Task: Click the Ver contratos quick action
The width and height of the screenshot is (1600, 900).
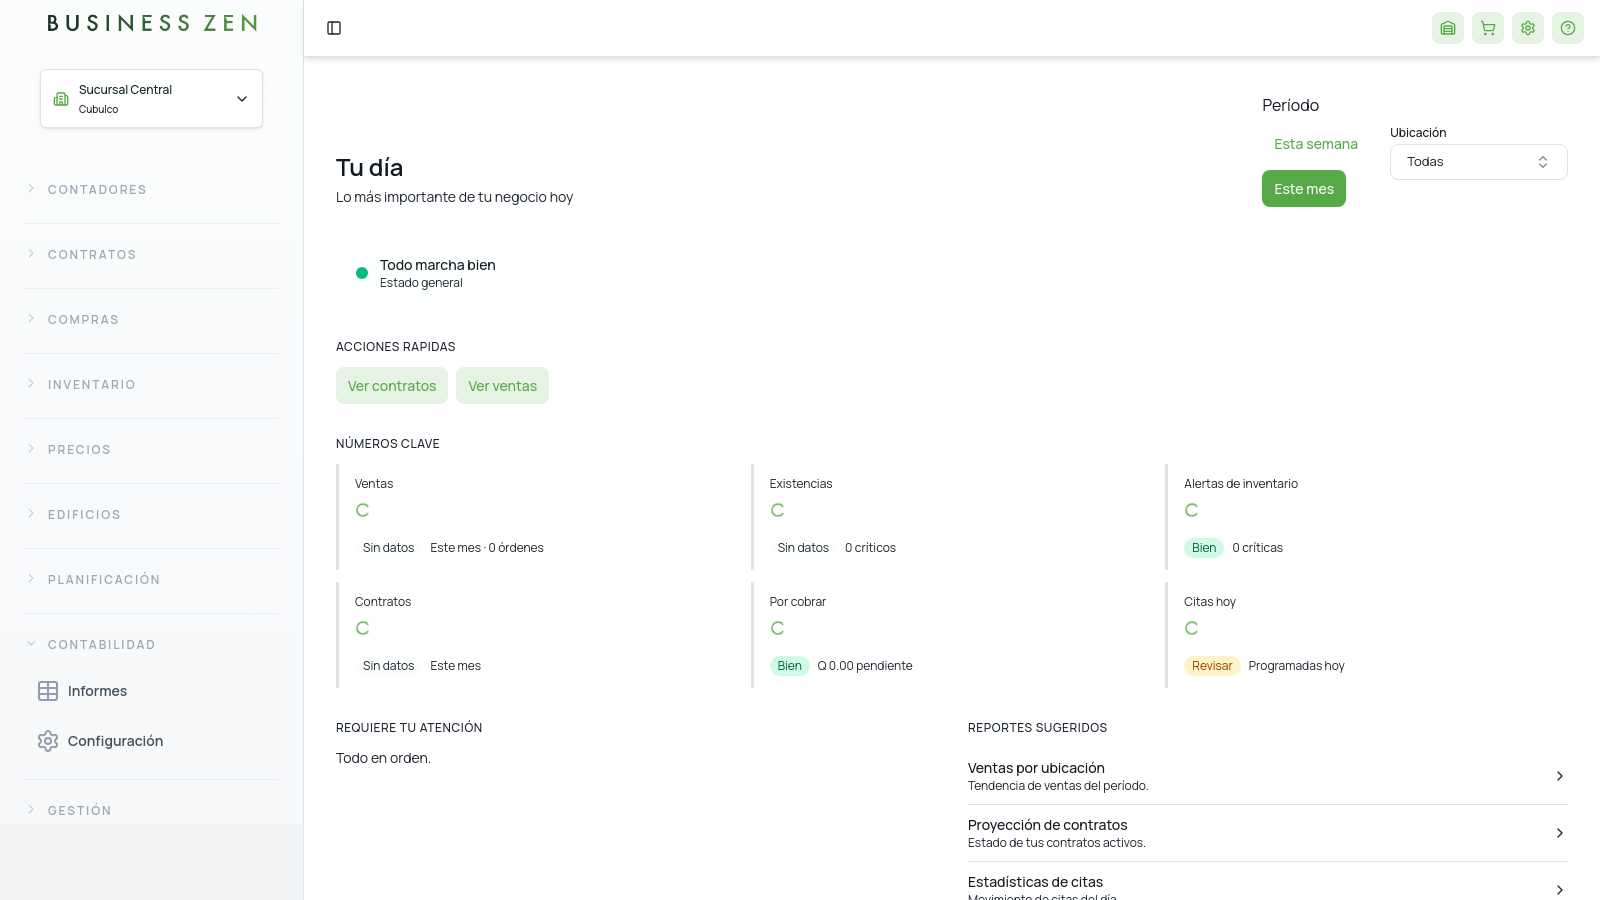Action: click(392, 386)
